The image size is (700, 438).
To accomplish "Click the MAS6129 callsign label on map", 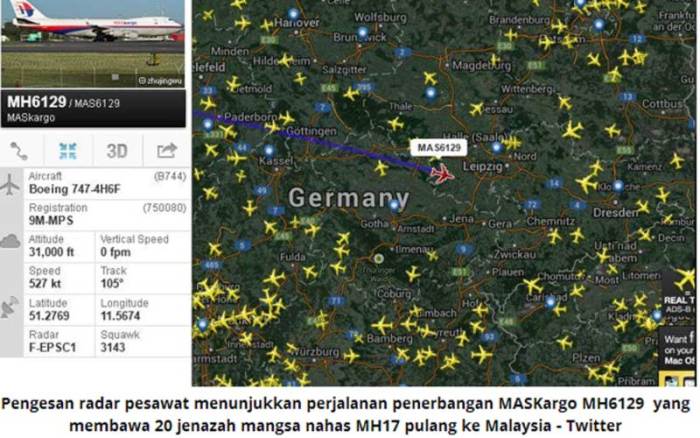I will [439, 148].
